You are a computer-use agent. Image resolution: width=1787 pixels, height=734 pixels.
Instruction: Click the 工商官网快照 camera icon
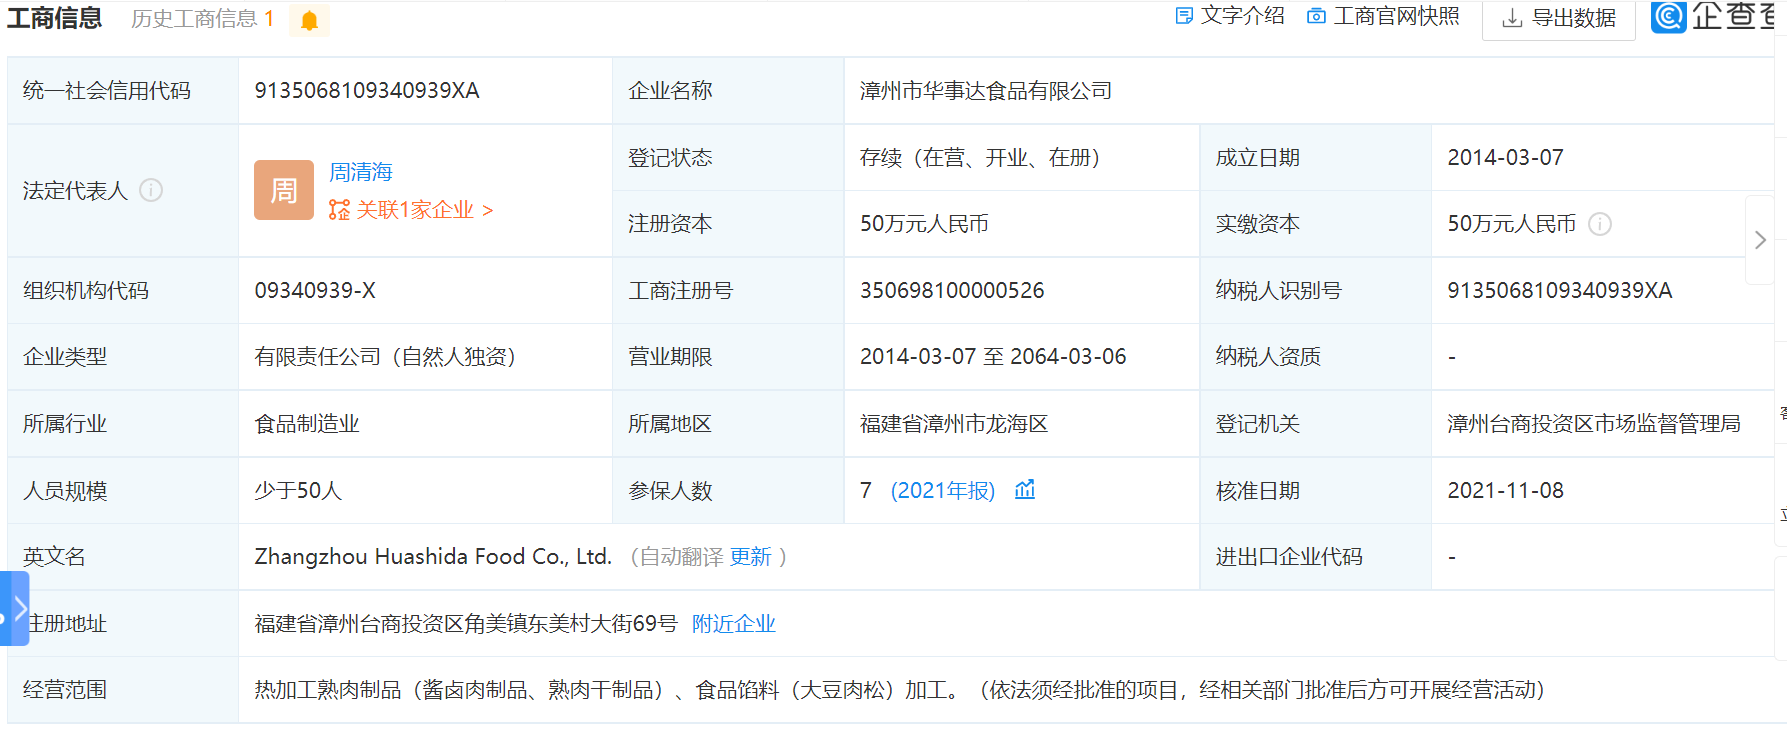pyautogui.click(x=1317, y=16)
